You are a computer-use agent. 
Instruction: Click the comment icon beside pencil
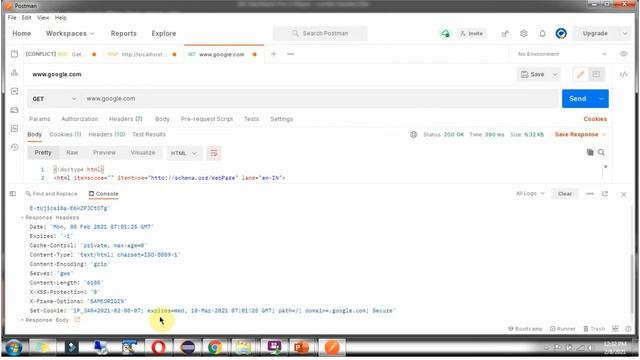click(x=596, y=74)
